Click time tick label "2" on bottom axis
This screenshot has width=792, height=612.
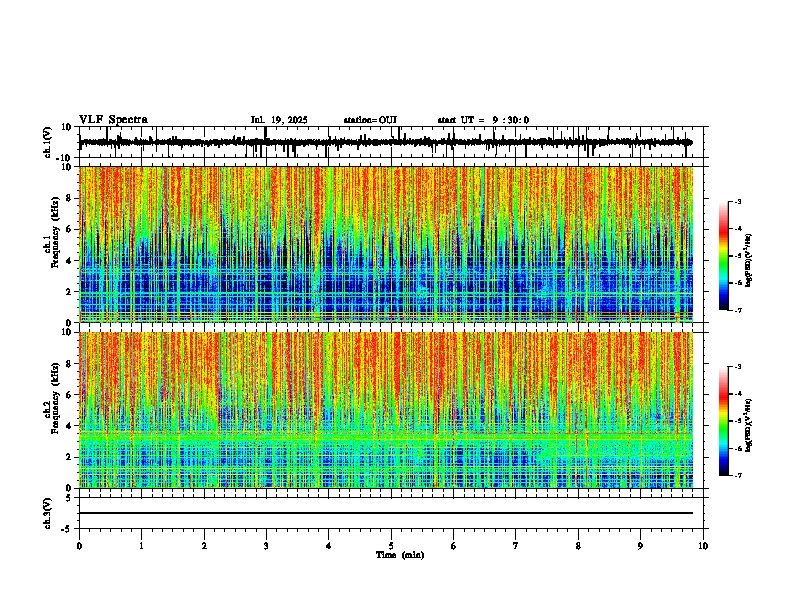(204, 546)
